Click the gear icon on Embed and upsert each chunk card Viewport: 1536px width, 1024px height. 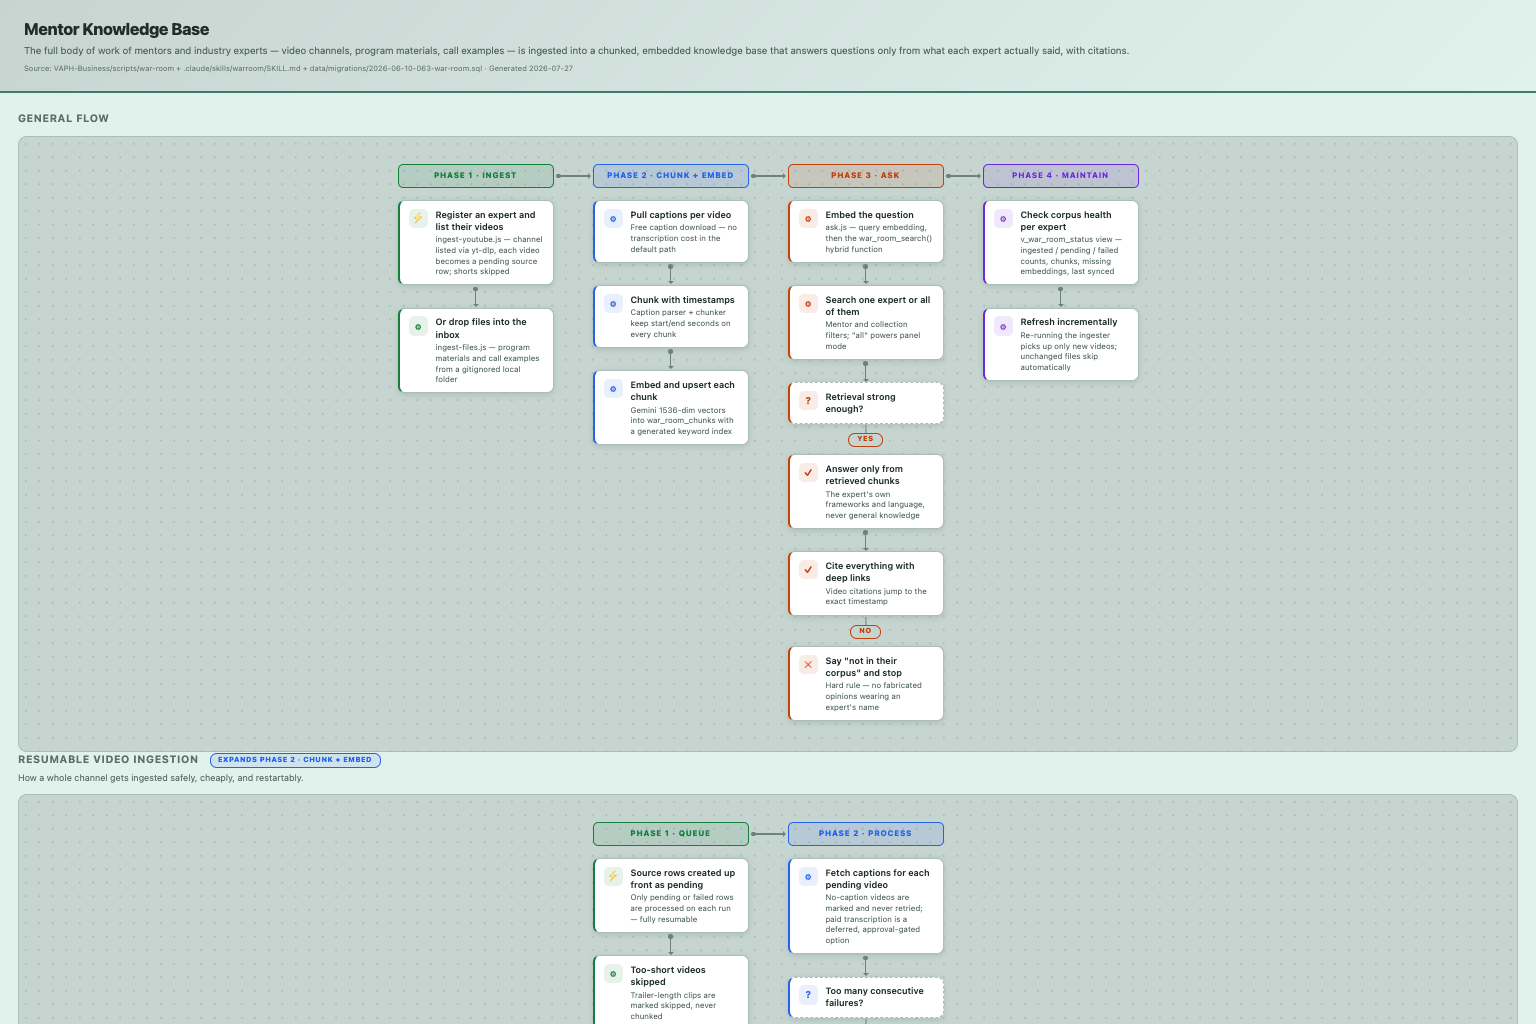(613, 388)
